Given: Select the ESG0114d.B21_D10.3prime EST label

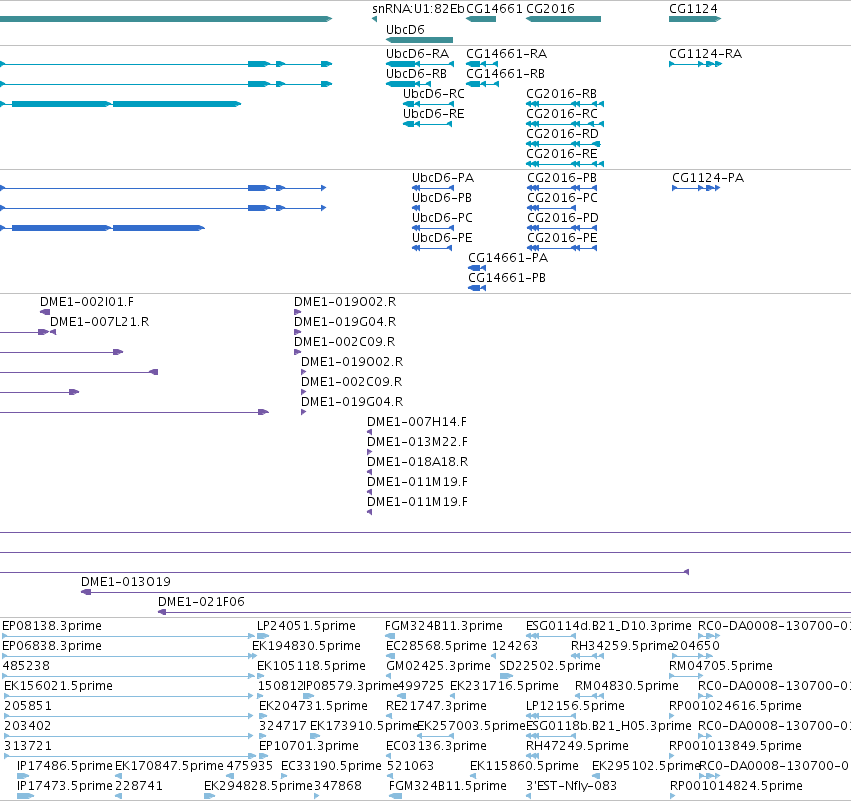Looking at the screenshot, I should 609,626.
